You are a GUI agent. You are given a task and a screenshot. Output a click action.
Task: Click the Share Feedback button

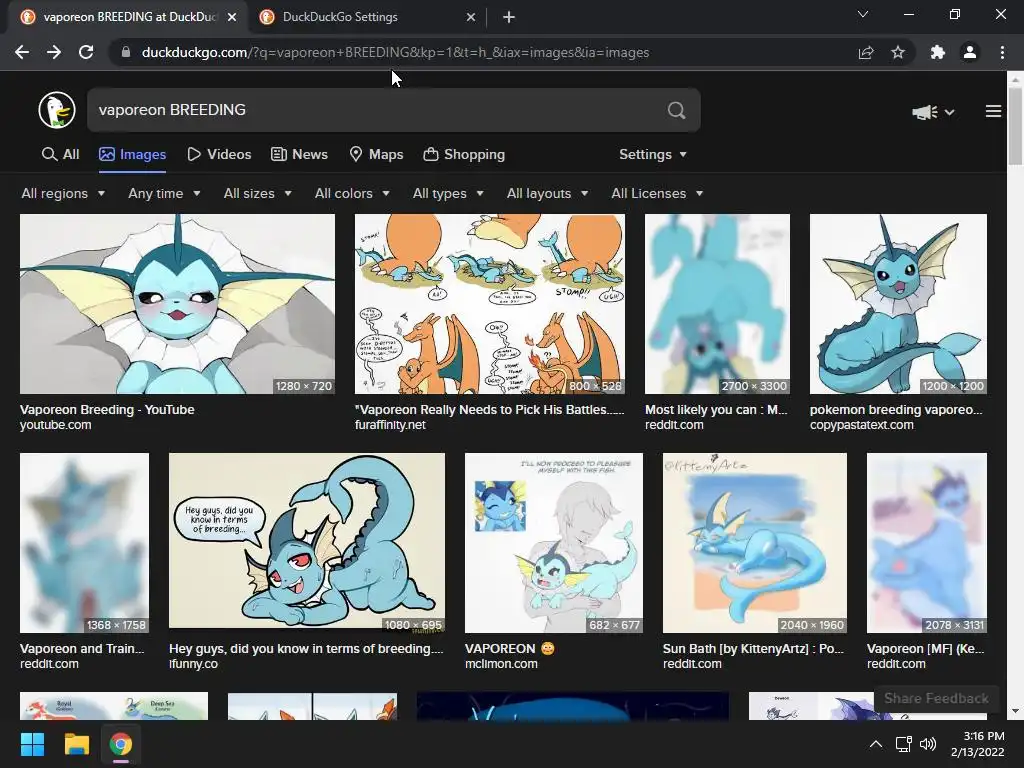pos(936,698)
